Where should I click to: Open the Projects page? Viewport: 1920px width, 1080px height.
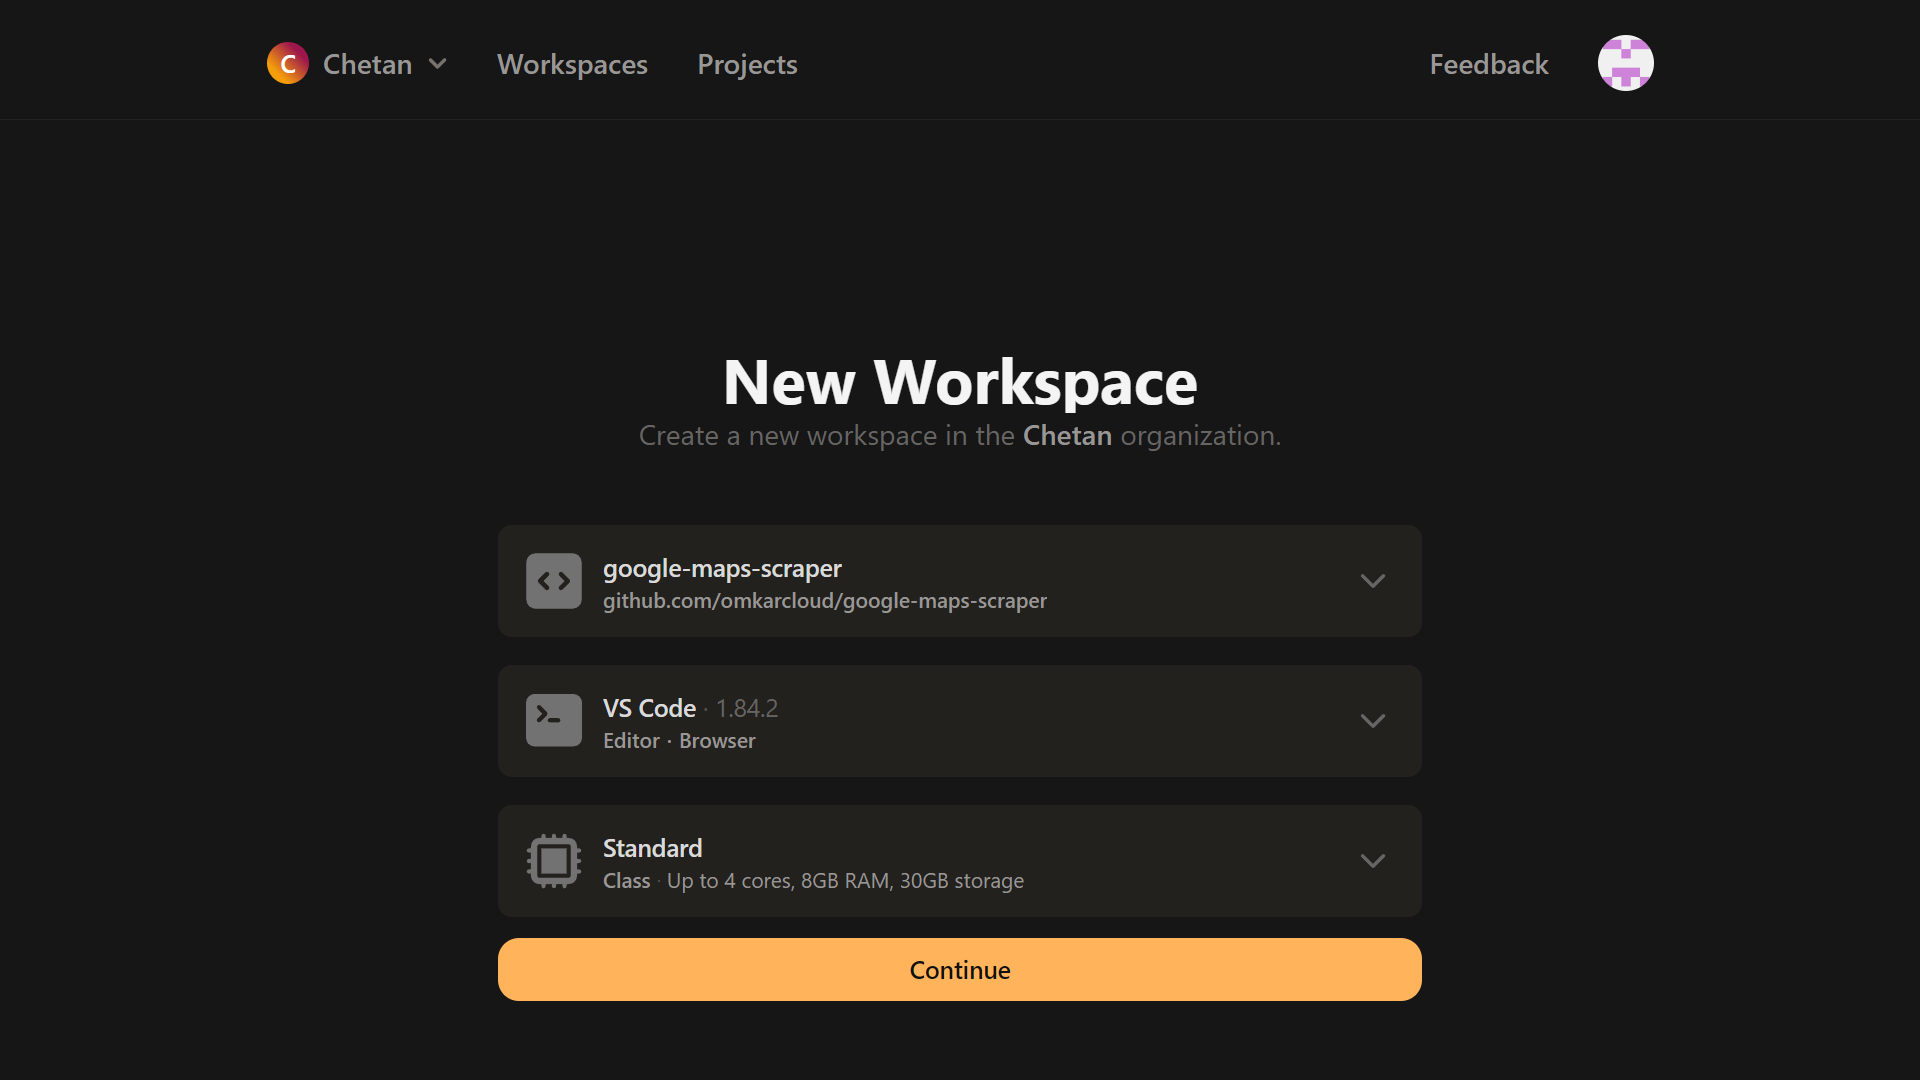point(747,64)
